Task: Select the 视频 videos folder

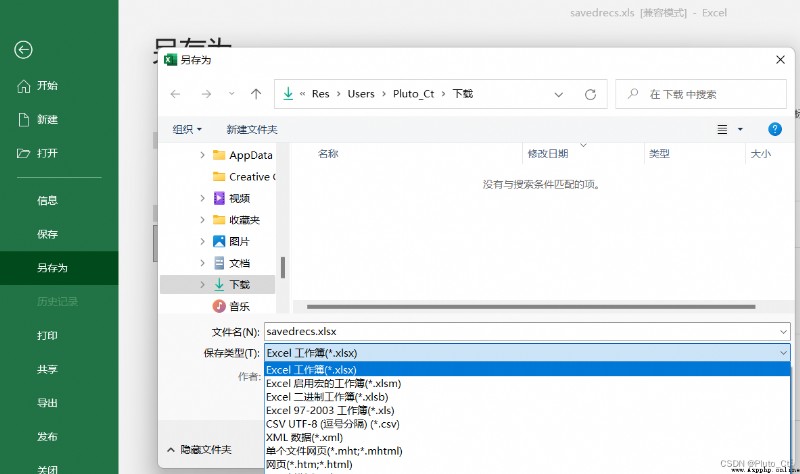Action: click(x=232, y=198)
